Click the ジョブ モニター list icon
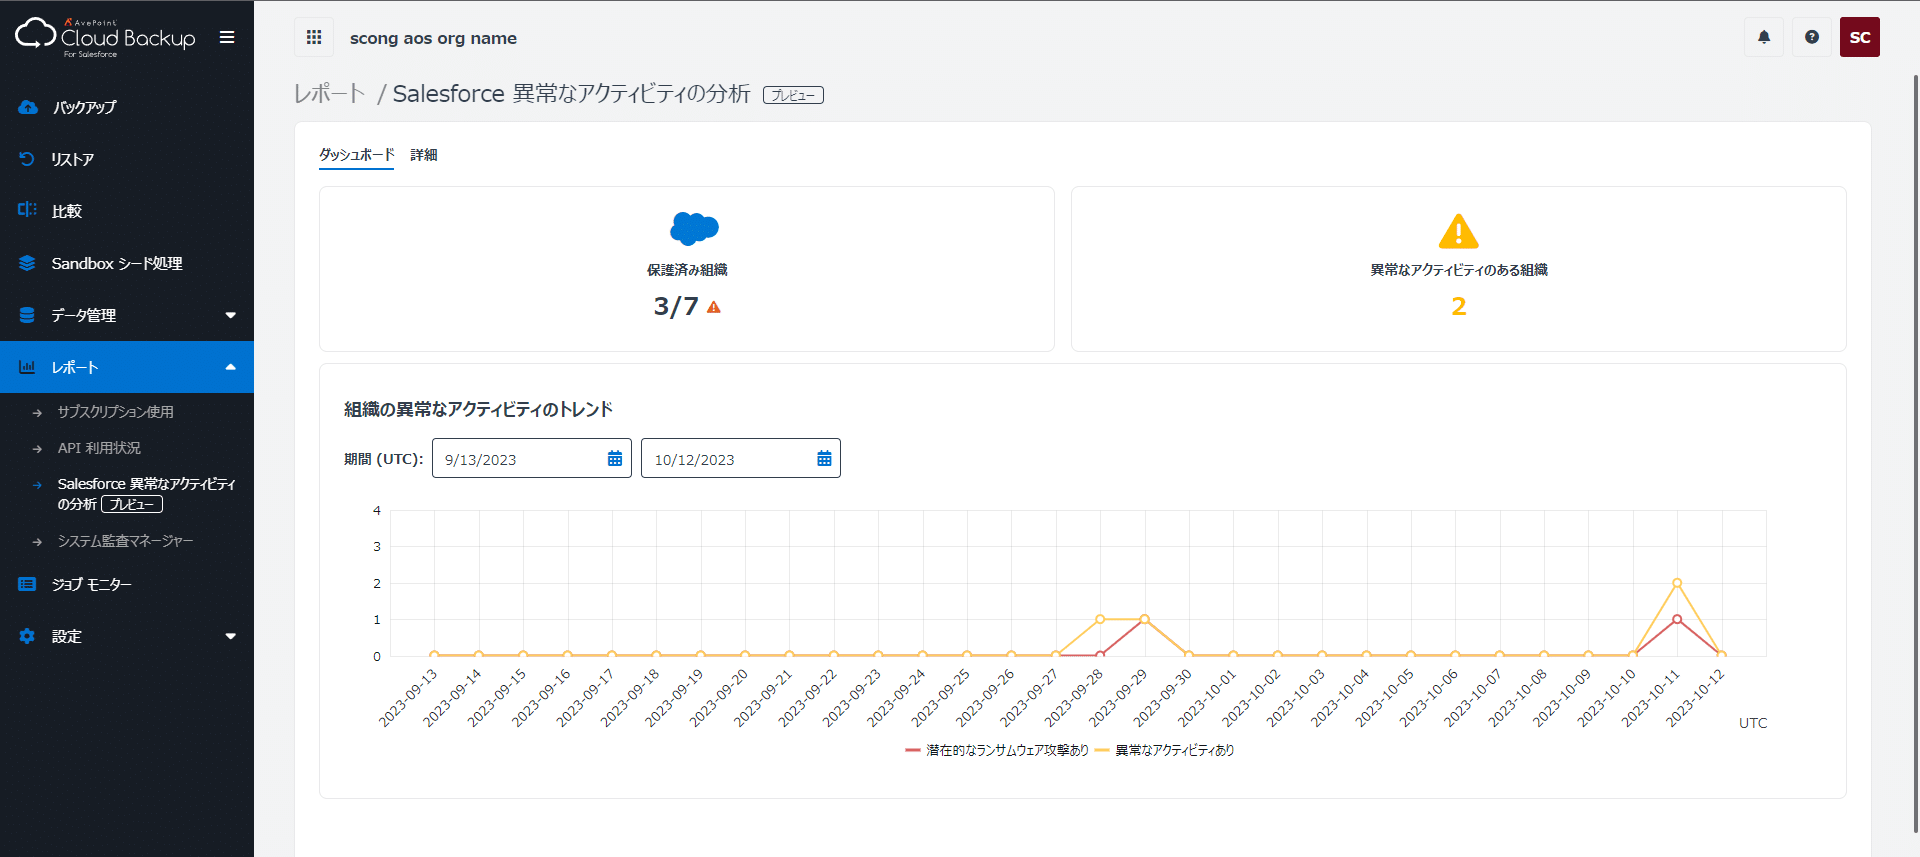The width and height of the screenshot is (1920, 857). 27,584
